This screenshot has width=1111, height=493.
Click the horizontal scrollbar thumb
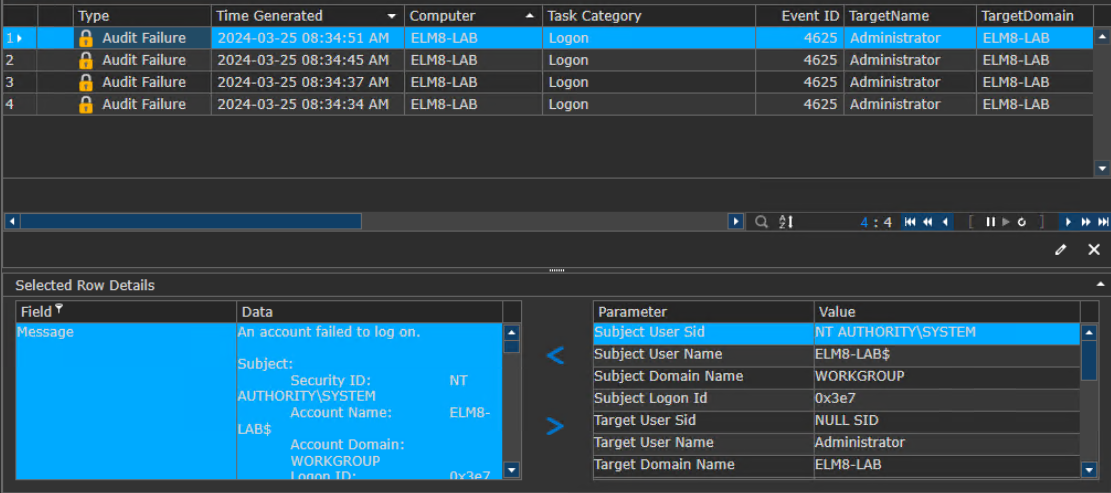tap(191, 222)
